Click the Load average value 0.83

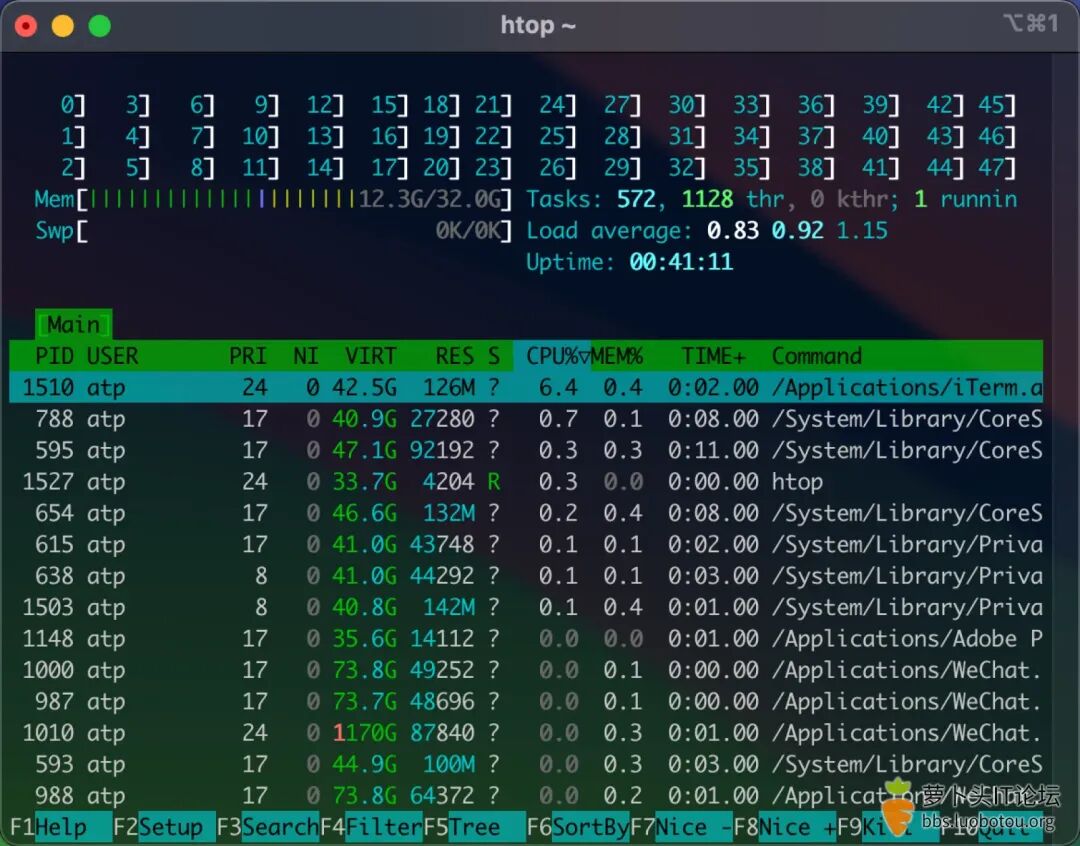click(x=733, y=230)
